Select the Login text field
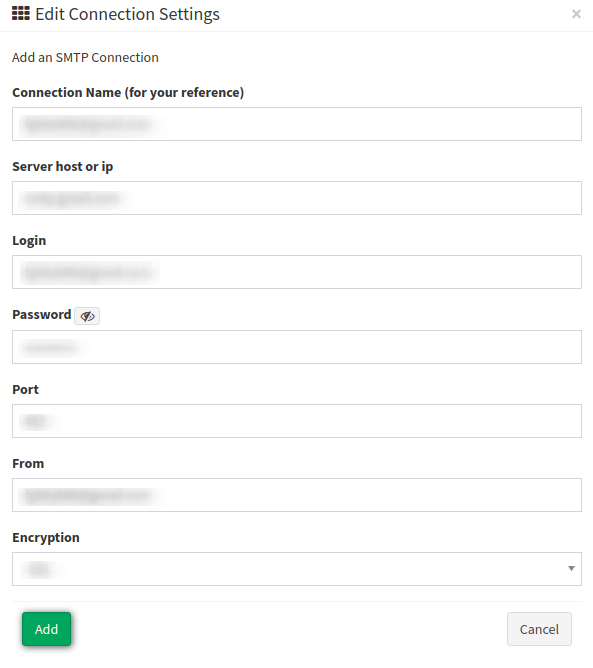 296,272
